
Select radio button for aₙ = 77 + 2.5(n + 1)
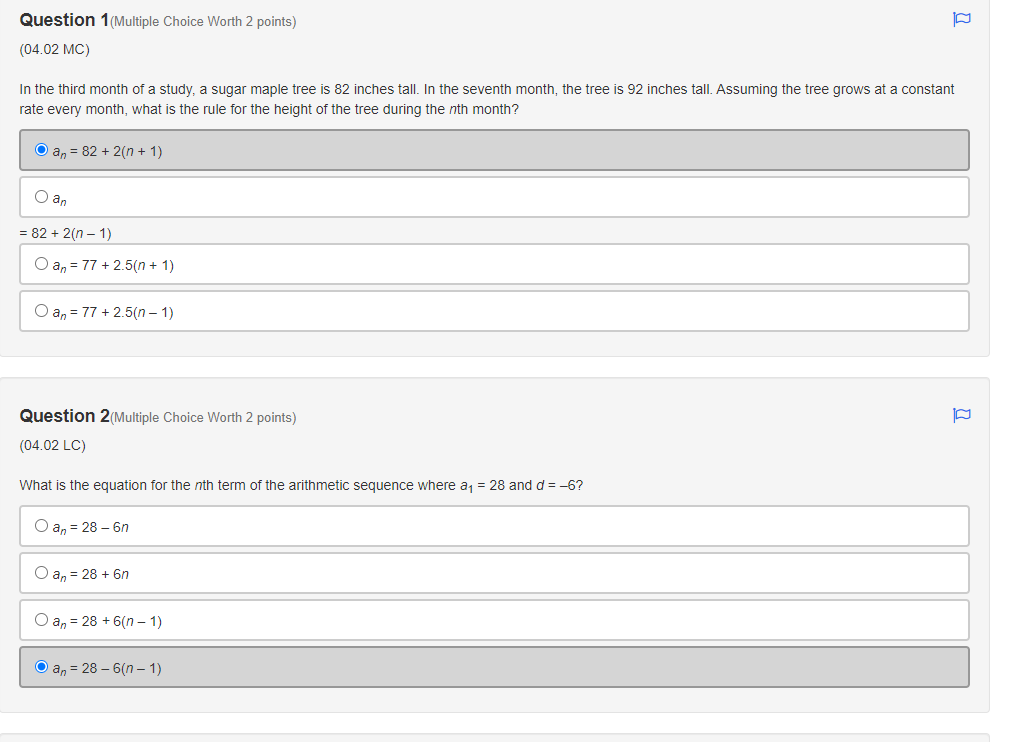(x=42, y=263)
